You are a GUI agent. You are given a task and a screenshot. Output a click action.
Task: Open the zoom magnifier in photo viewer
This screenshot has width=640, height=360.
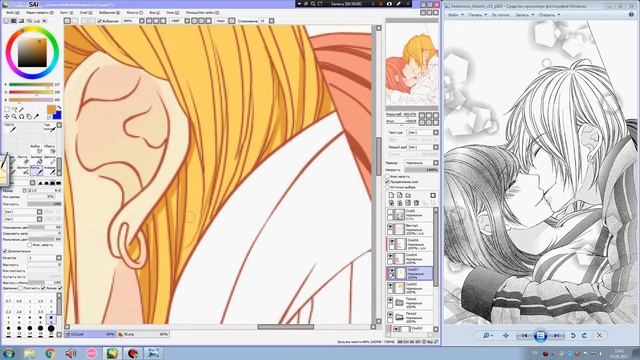(487, 336)
